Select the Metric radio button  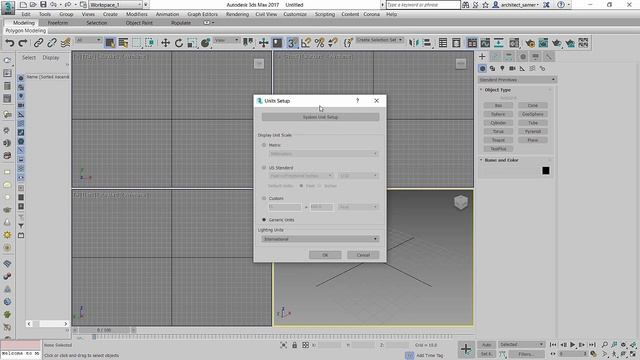click(x=264, y=145)
